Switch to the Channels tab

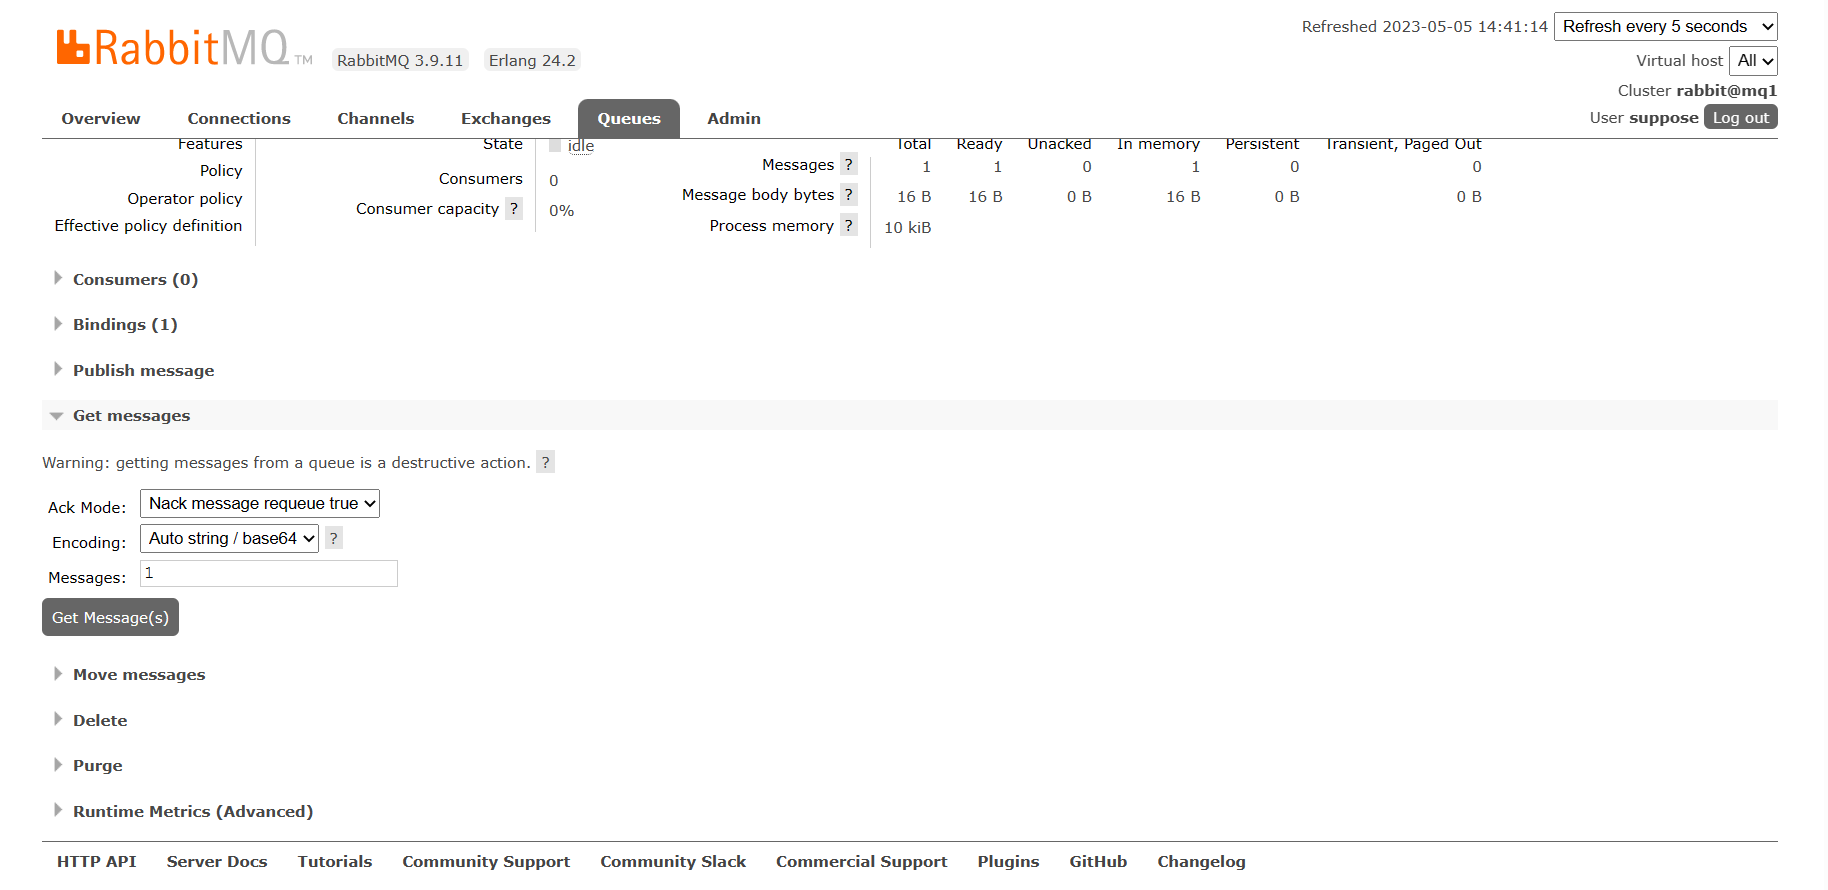coord(375,118)
